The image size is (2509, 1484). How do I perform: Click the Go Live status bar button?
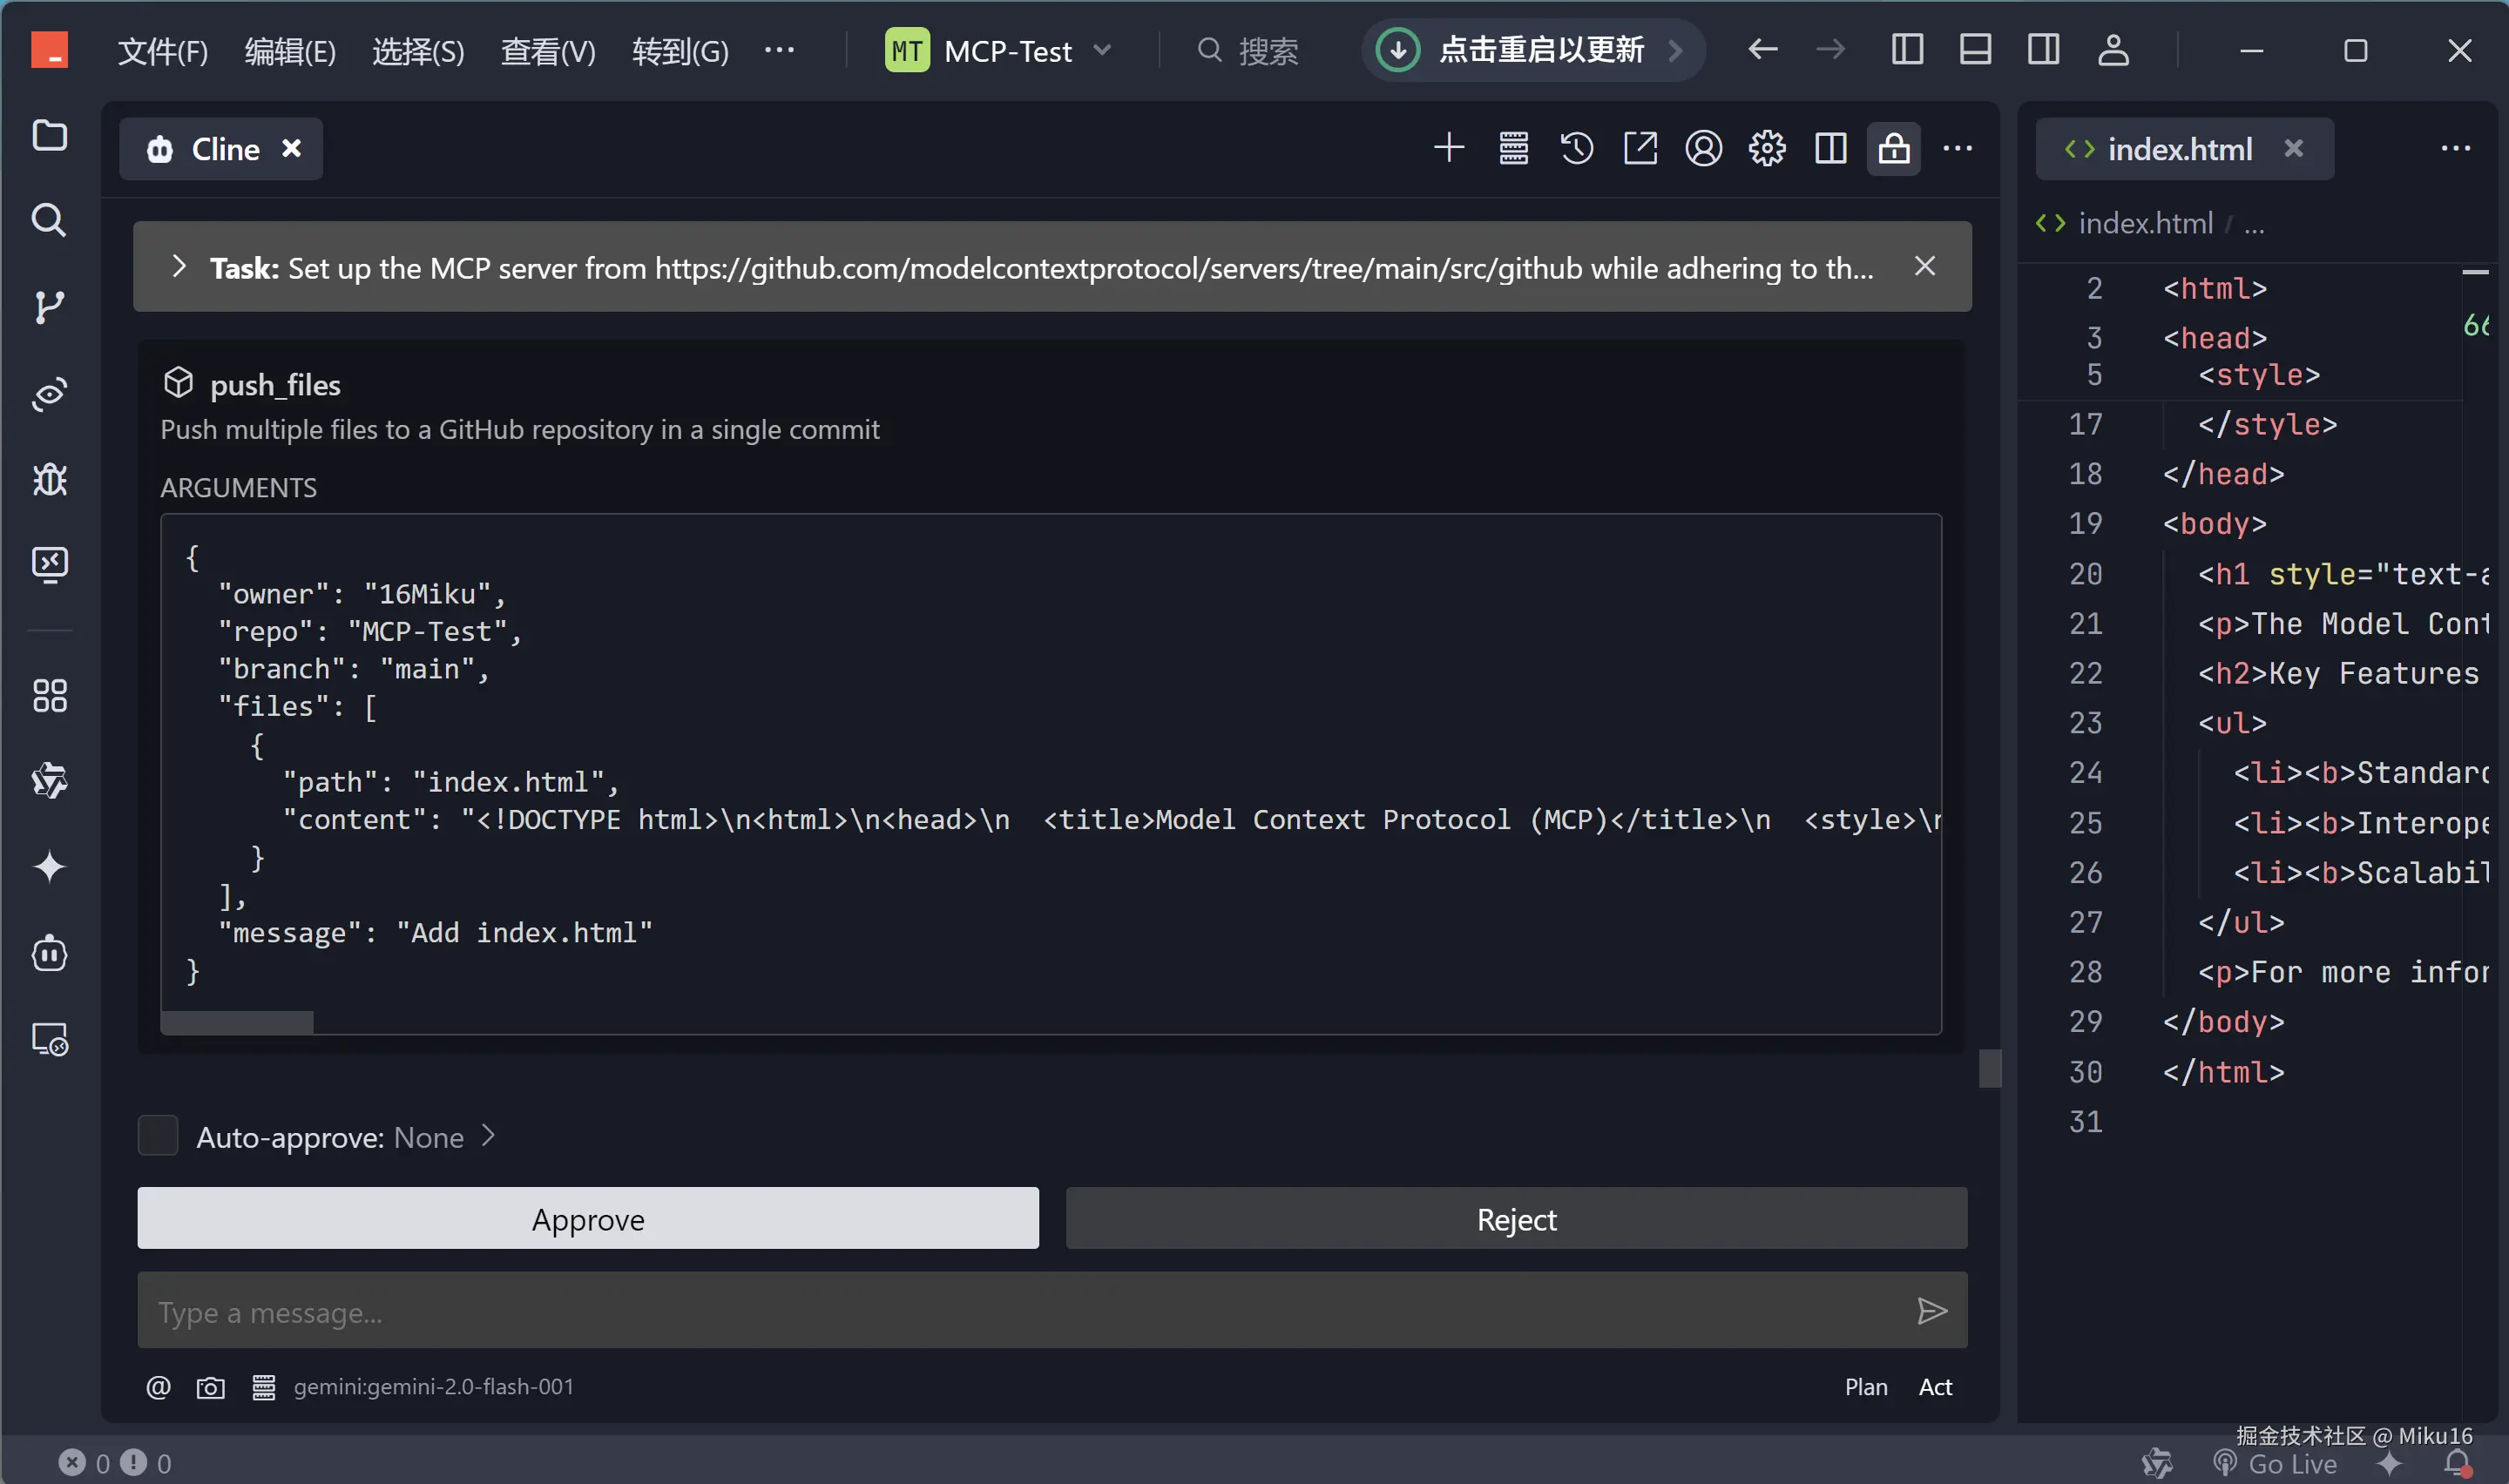[x=2275, y=1463]
